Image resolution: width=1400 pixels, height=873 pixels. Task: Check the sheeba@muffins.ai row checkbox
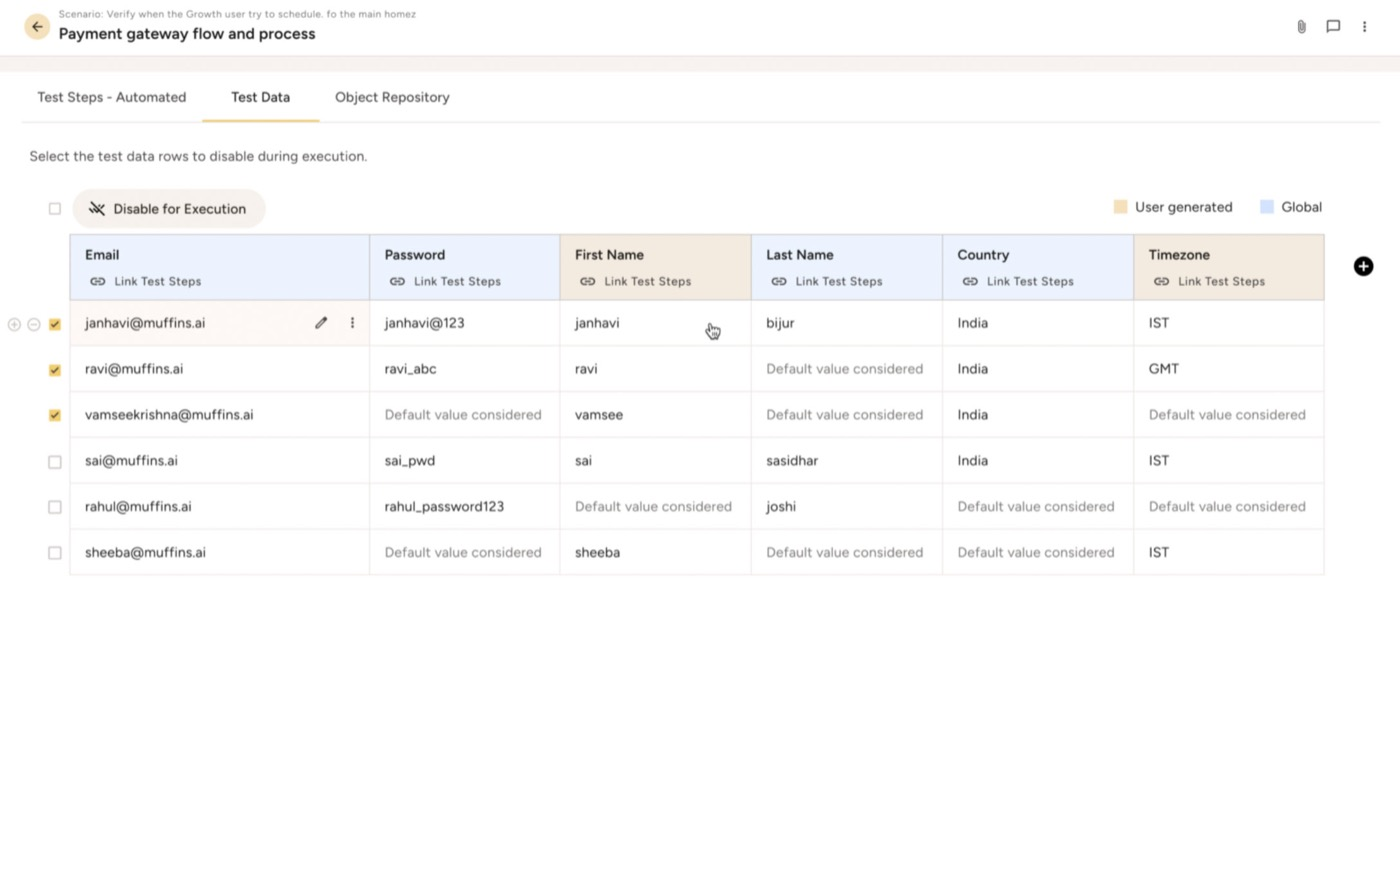click(55, 553)
